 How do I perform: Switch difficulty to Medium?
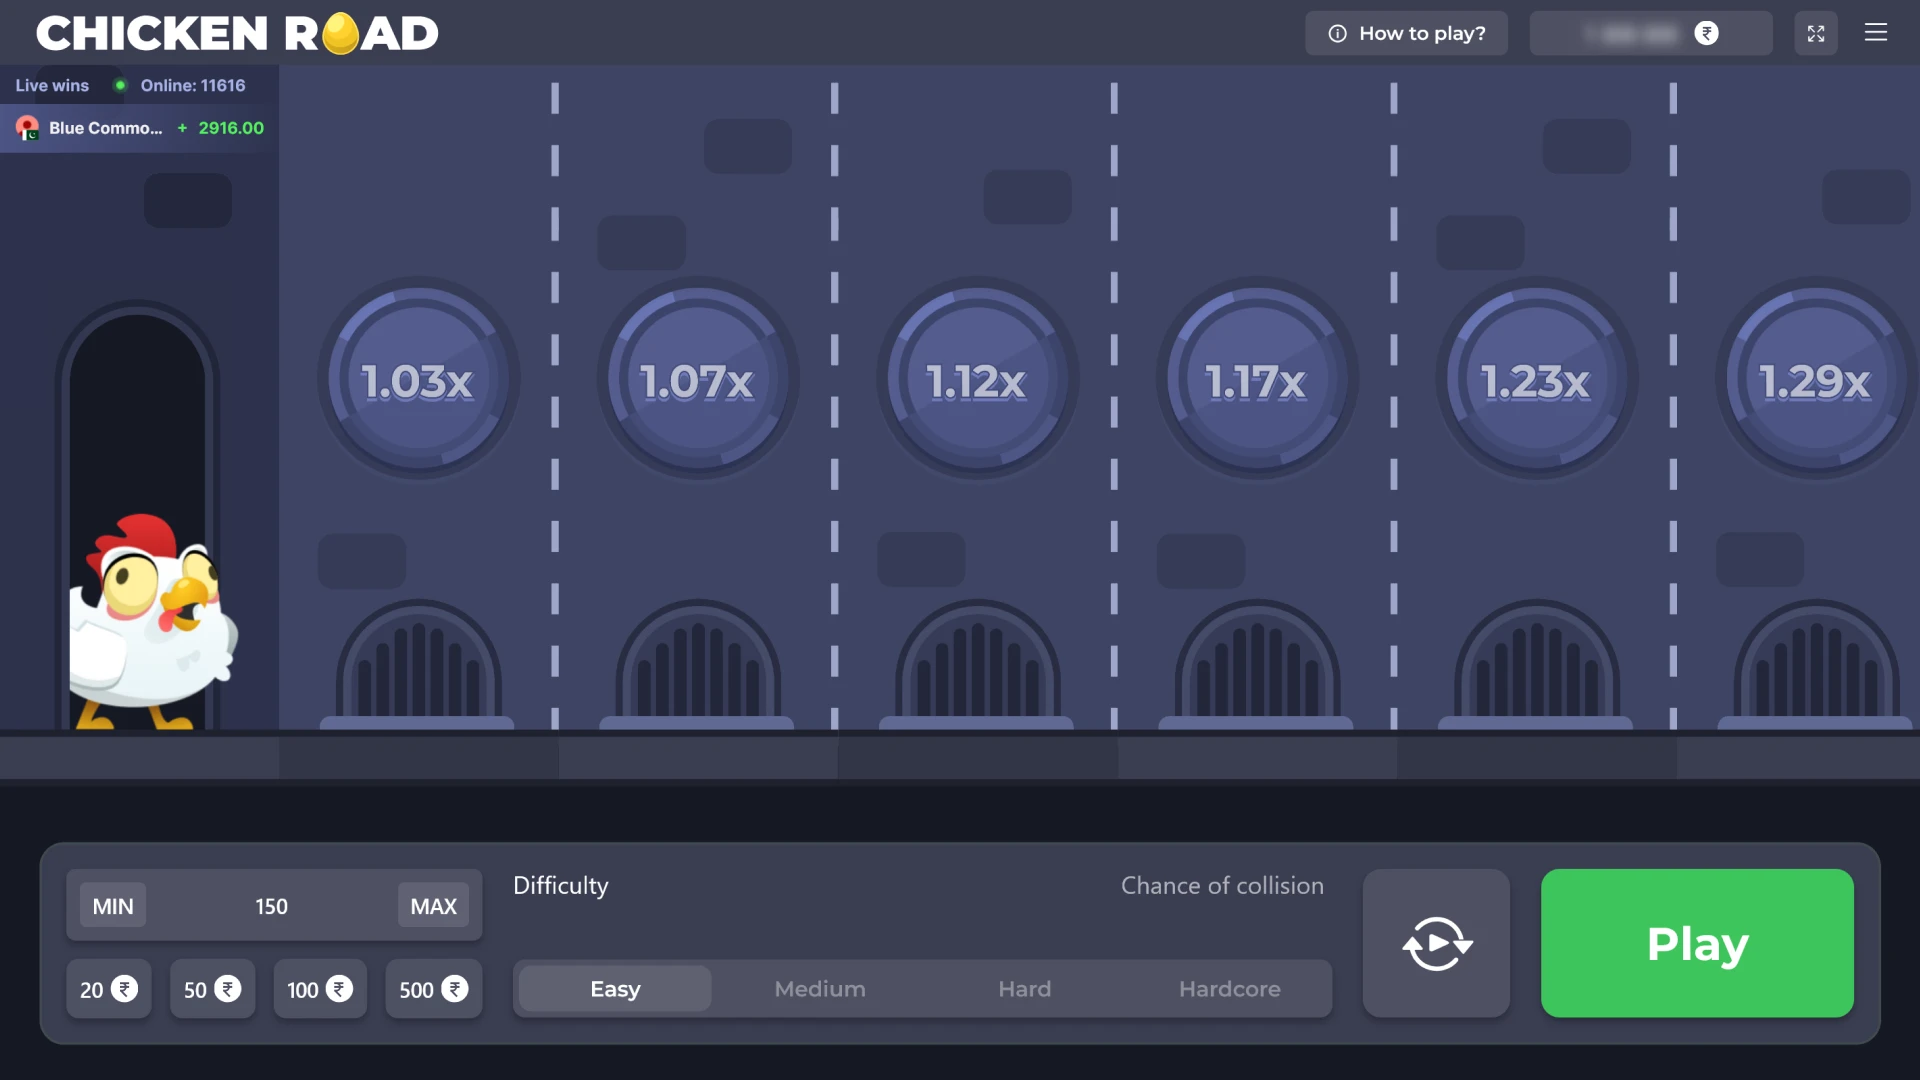point(819,988)
